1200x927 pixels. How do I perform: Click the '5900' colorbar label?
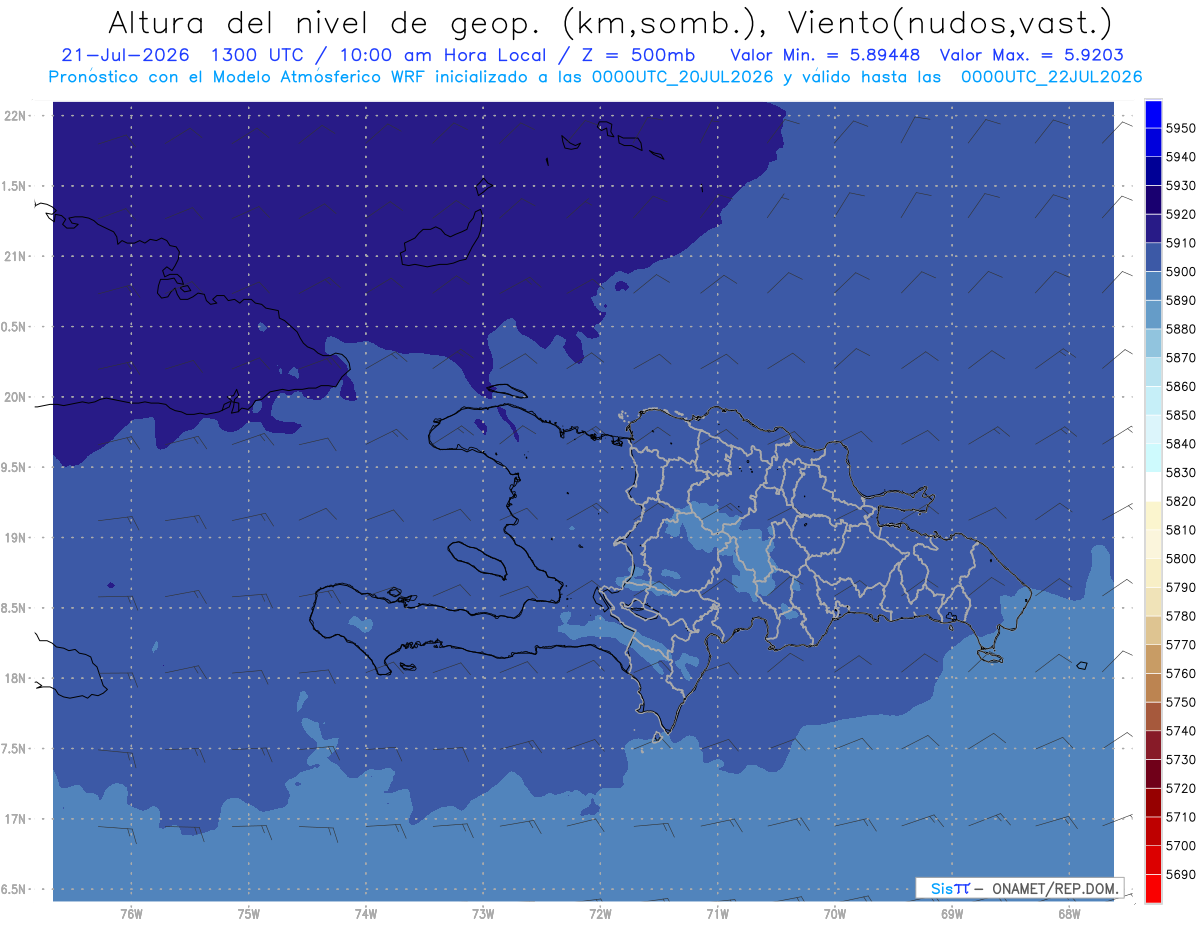tap(1180, 272)
